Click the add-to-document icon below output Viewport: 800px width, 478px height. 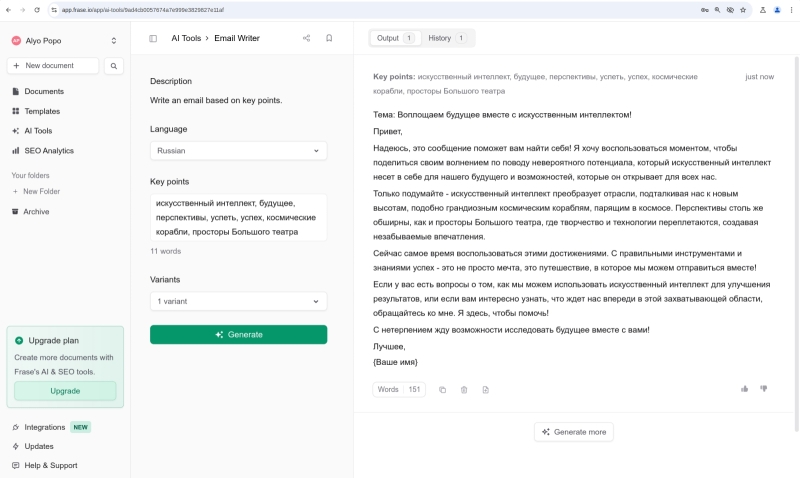[x=485, y=389]
